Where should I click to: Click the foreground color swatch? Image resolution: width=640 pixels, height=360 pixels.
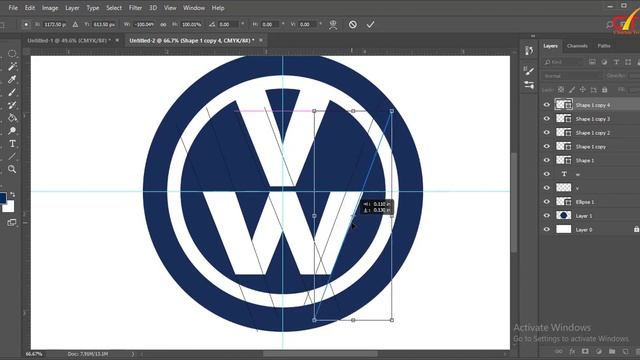[3, 198]
